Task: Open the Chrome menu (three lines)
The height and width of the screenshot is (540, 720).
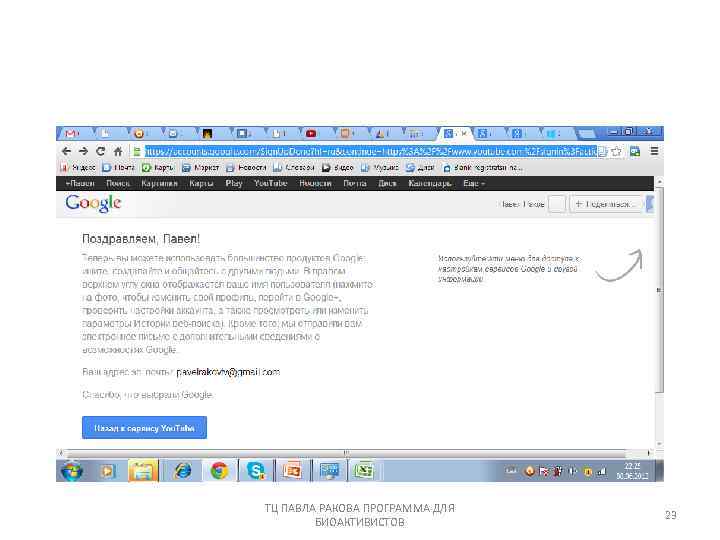Action: 654,151
